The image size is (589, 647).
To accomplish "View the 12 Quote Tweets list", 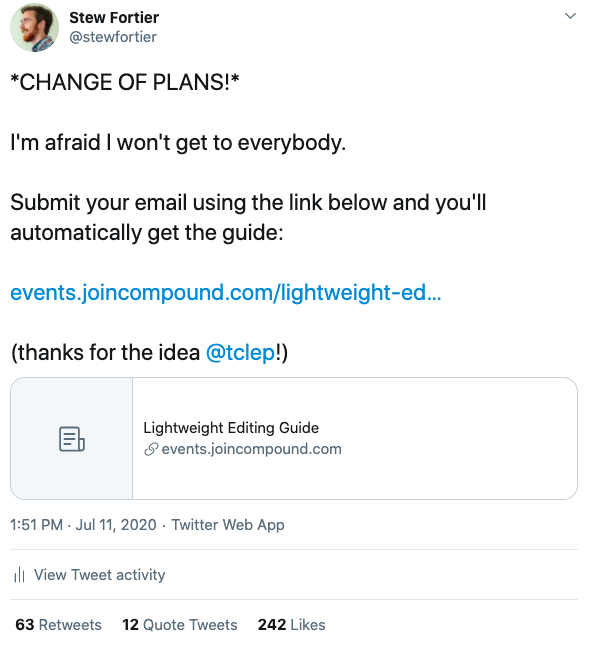I will click(x=180, y=625).
